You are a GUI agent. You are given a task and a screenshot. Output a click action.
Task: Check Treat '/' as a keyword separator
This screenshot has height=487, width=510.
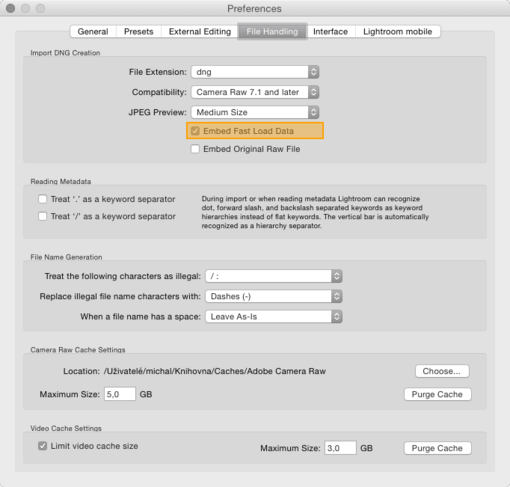click(x=42, y=216)
